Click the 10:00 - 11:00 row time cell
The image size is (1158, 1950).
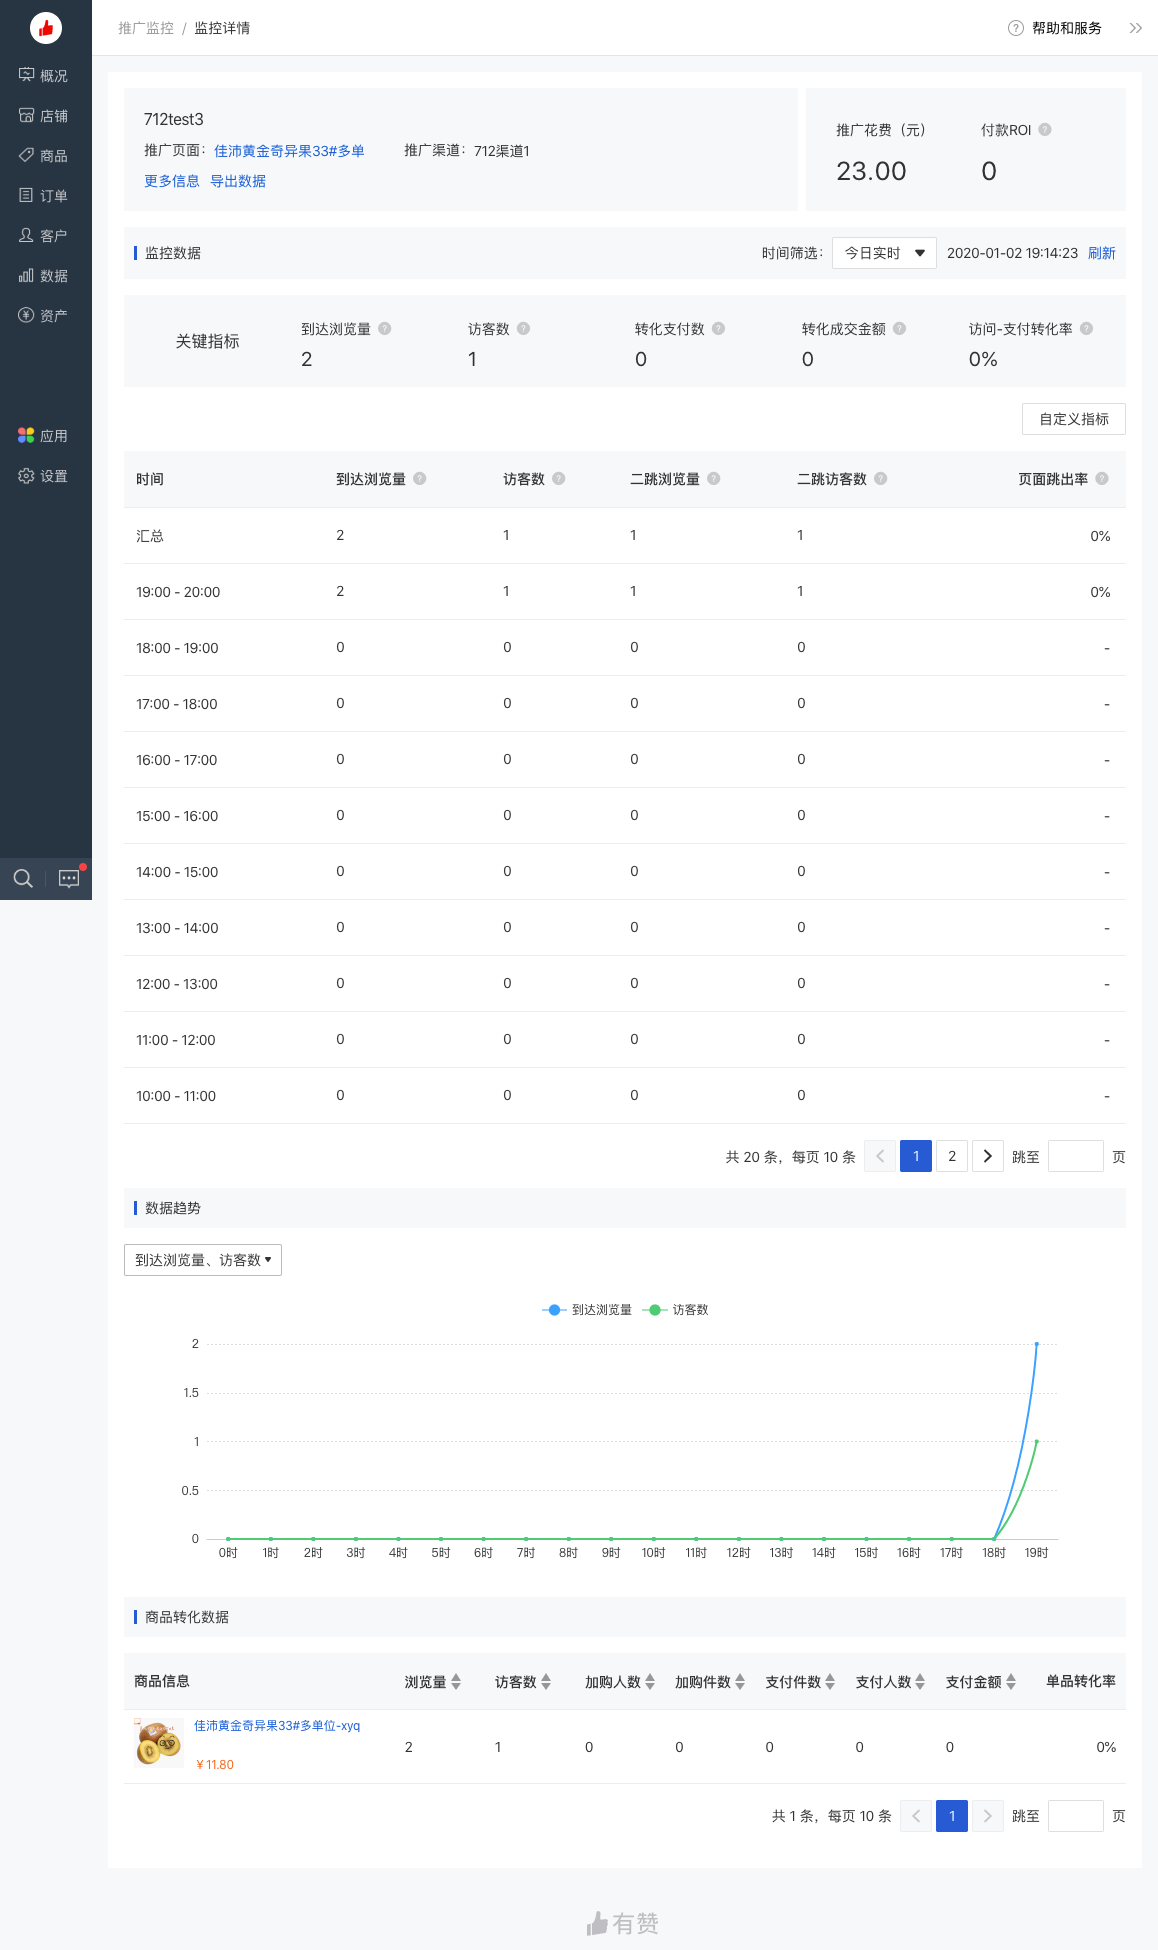coord(176,1096)
